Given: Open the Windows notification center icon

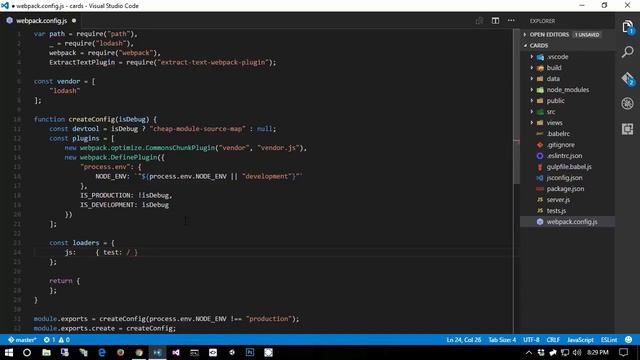Looking at the screenshot, I should tap(623, 352).
